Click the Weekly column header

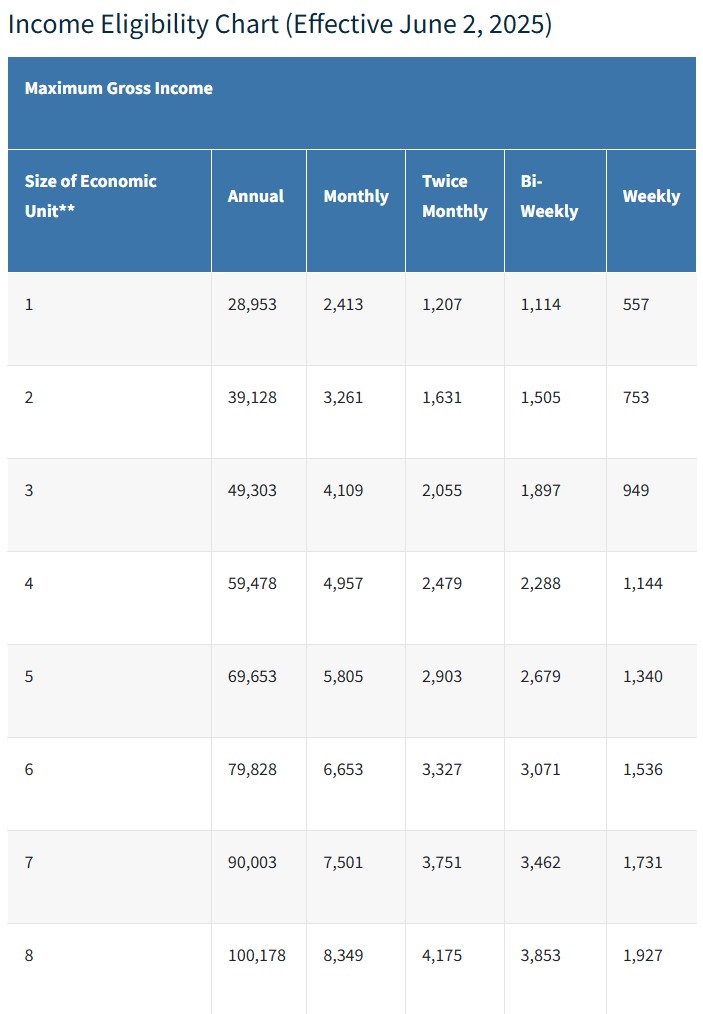[651, 196]
